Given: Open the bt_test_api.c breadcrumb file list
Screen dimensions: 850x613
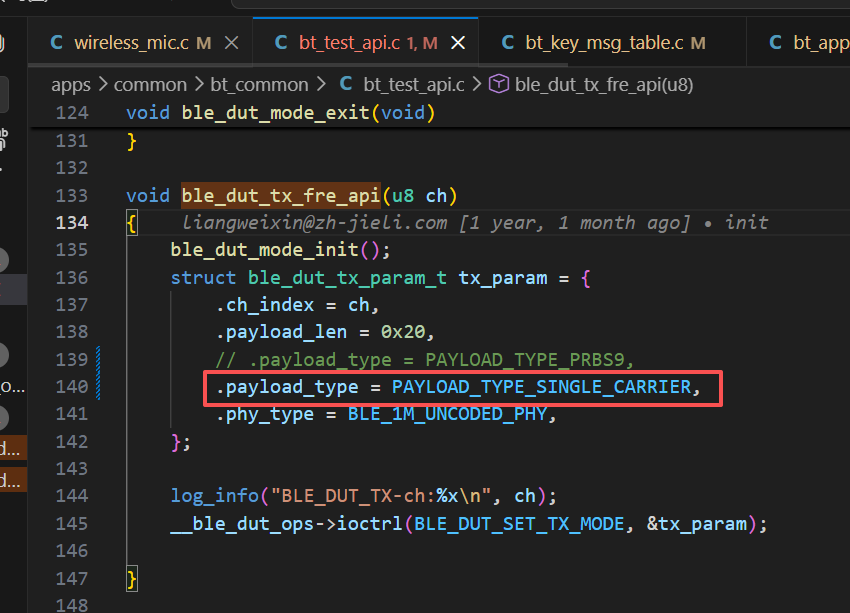Looking at the screenshot, I should click(414, 85).
